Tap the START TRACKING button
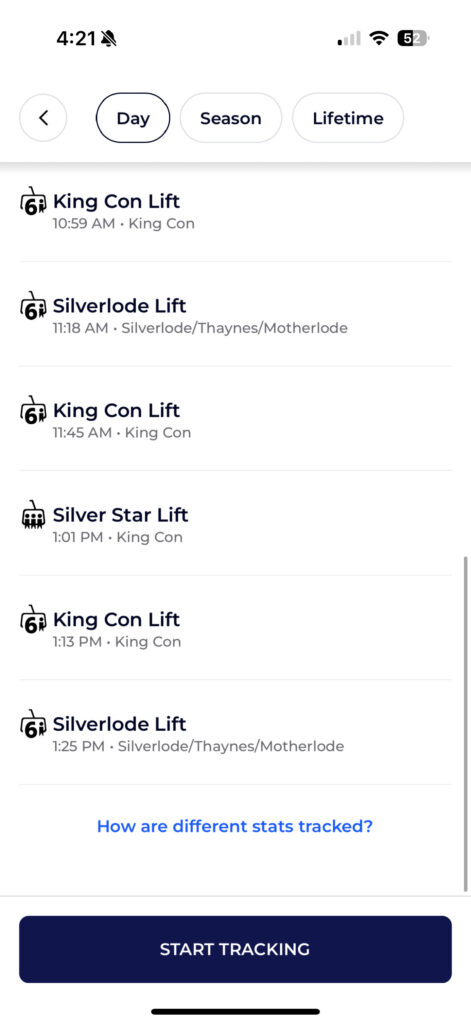This screenshot has width=471, height=1024. (235, 949)
